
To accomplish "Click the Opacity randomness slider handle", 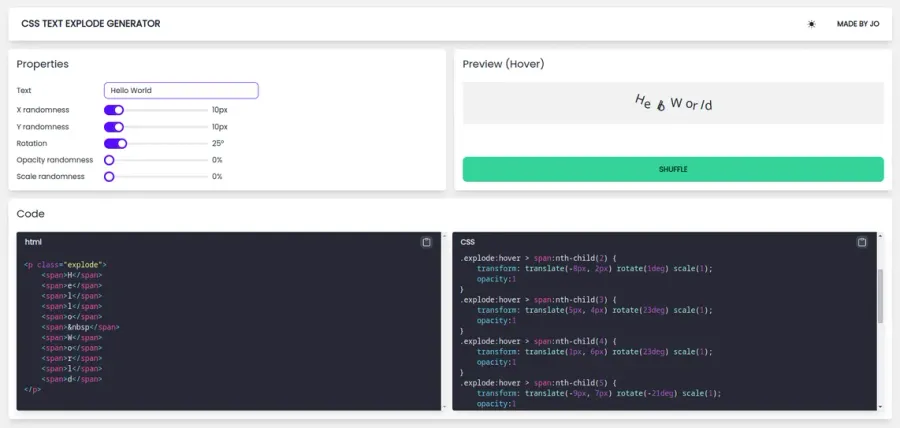I will tap(109, 160).
